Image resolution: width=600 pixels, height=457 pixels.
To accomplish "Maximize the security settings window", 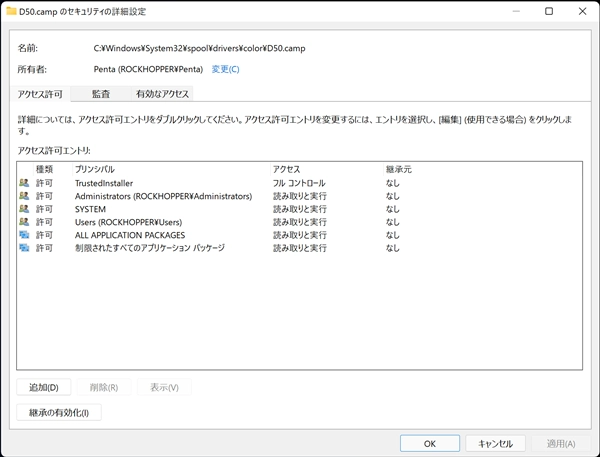I will pos(549,11).
